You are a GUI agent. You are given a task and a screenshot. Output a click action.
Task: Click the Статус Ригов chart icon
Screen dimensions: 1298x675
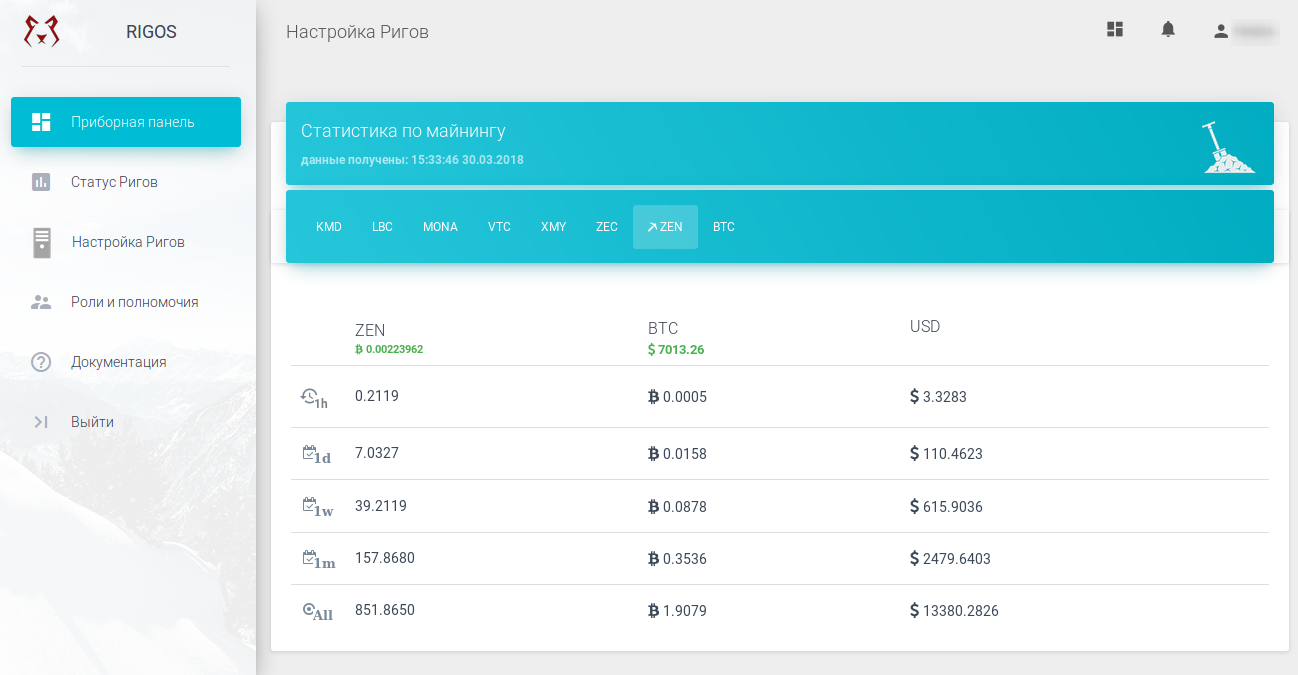(x=41, y=182)
